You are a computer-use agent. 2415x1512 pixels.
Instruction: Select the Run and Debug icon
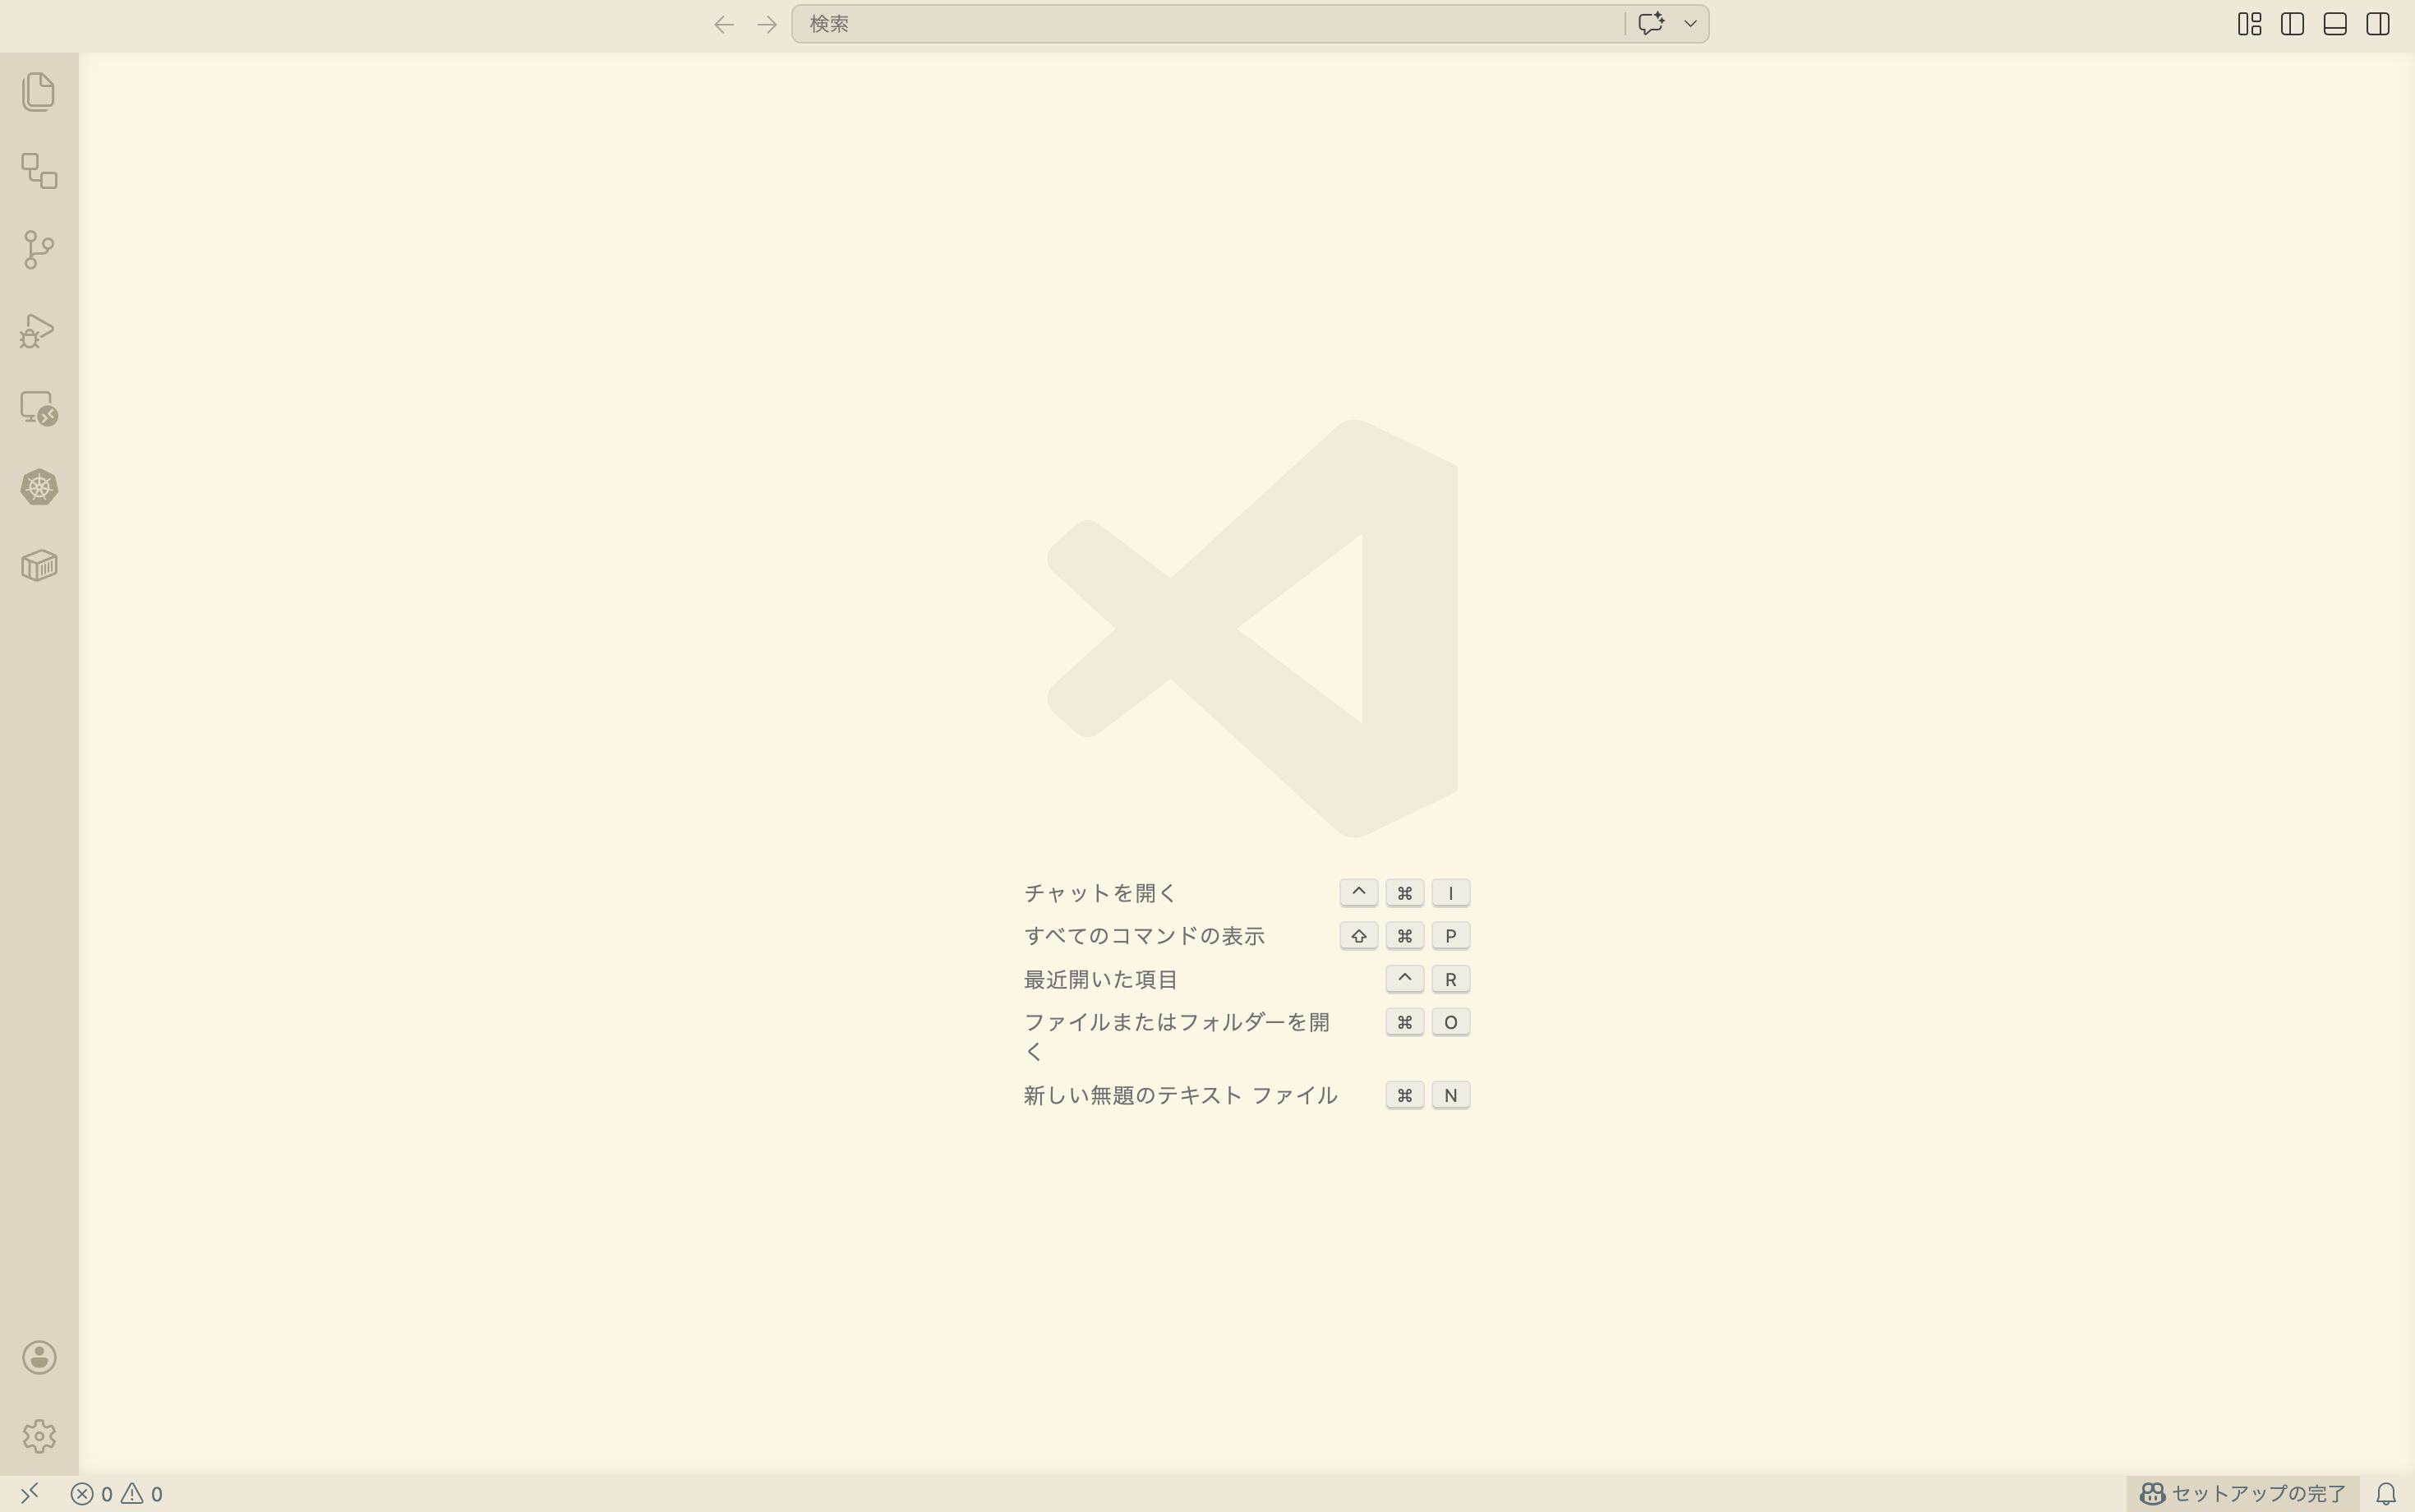[x=38, y=329]
